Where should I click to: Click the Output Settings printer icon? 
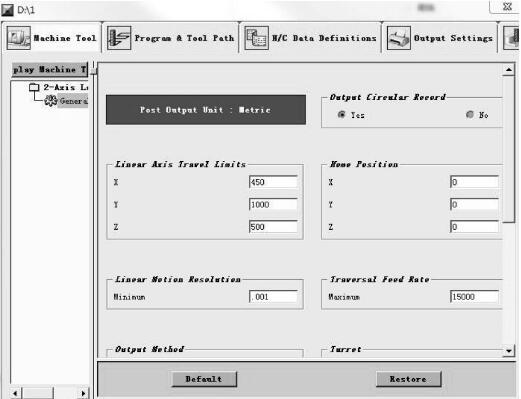click(398, 38)
